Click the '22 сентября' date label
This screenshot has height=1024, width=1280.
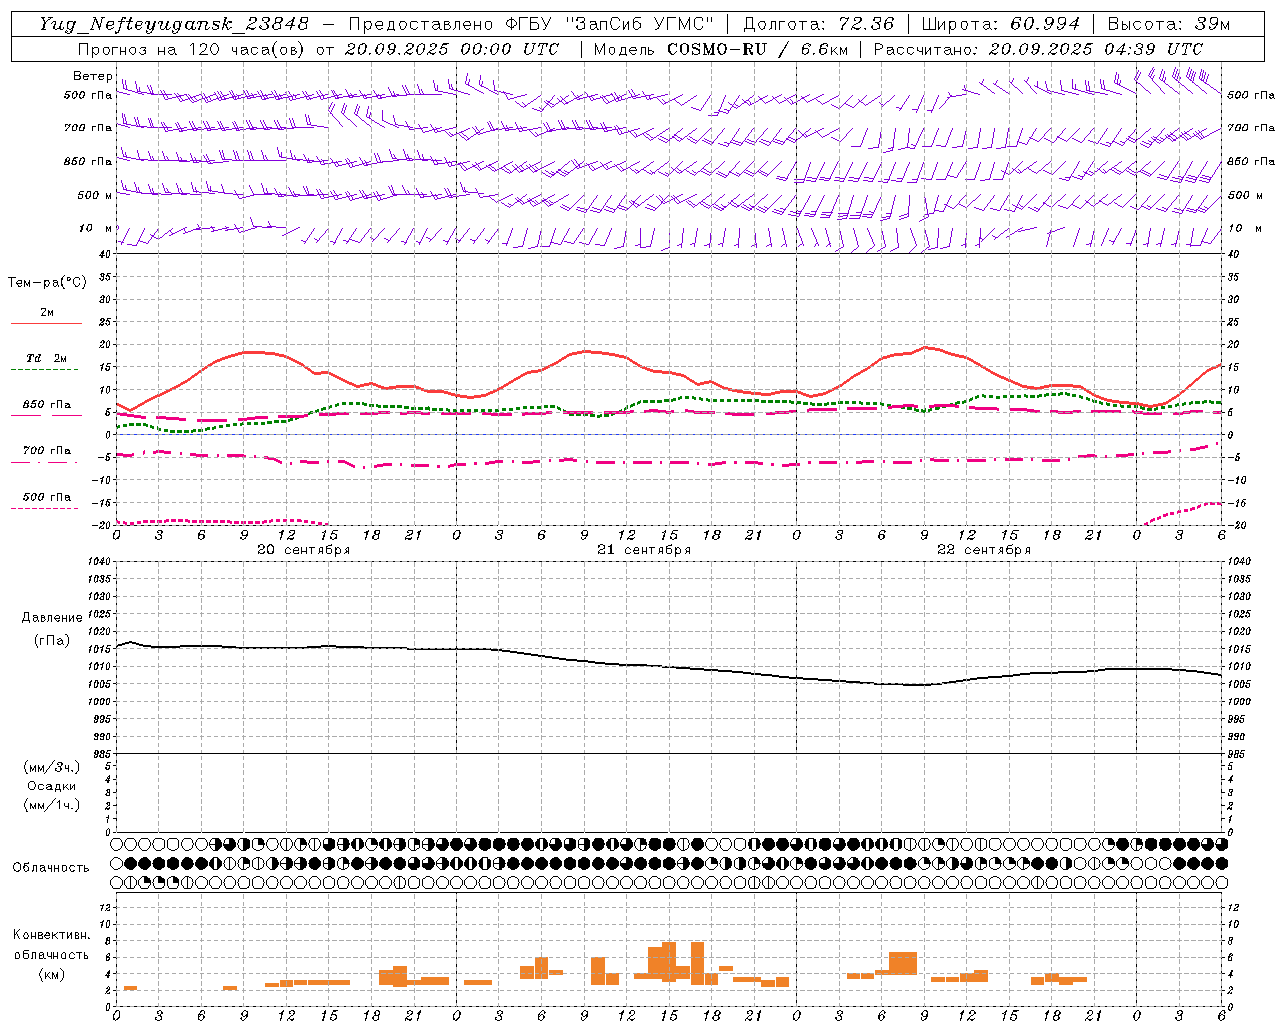click(x=984, y=550)
